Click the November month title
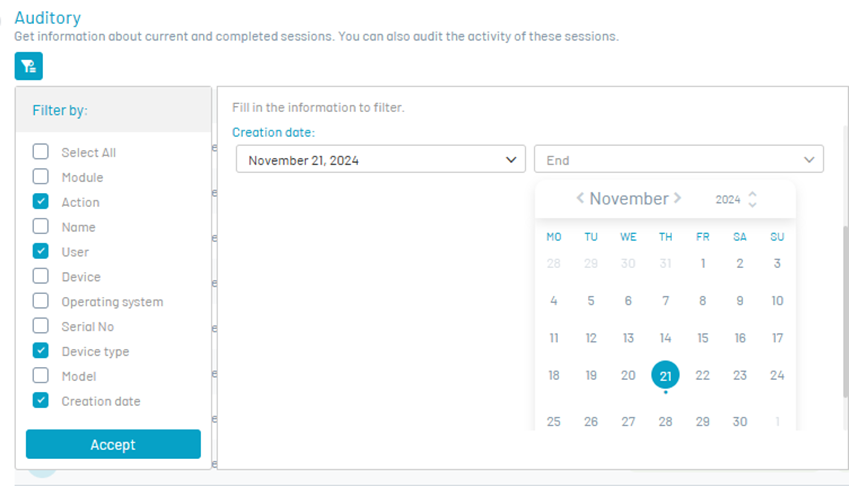 (x=628, y=198)
